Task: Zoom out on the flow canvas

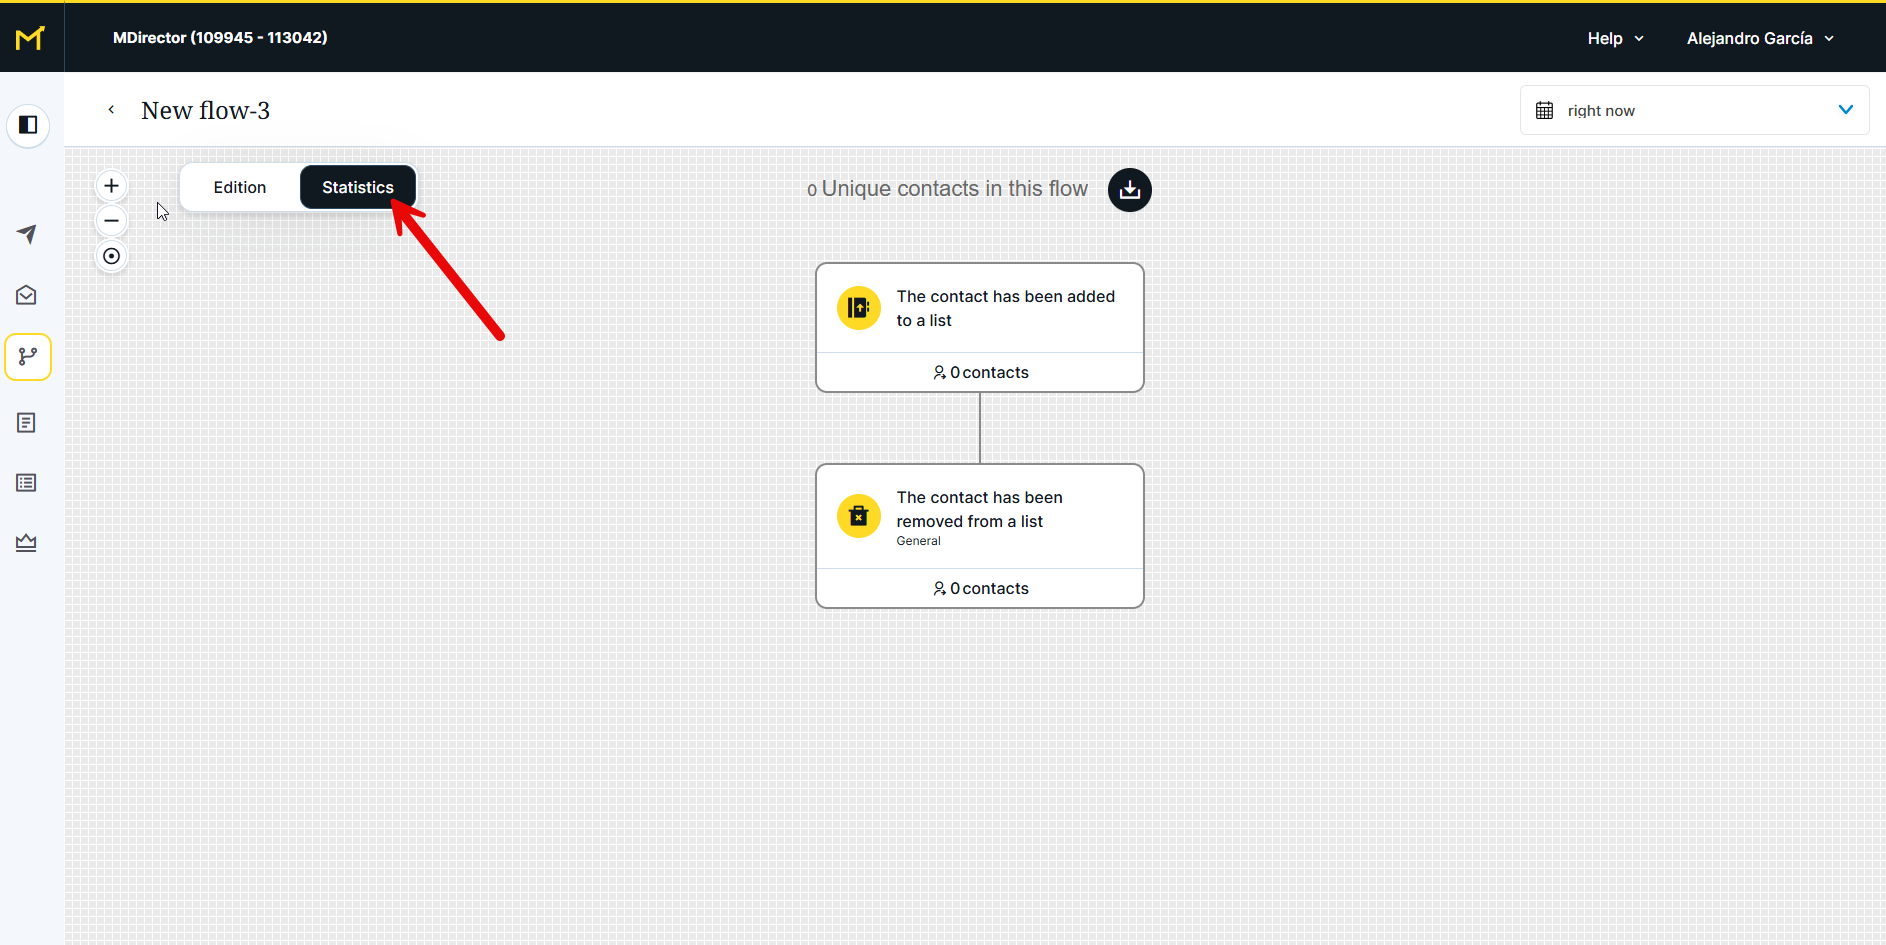Action: 112,221
